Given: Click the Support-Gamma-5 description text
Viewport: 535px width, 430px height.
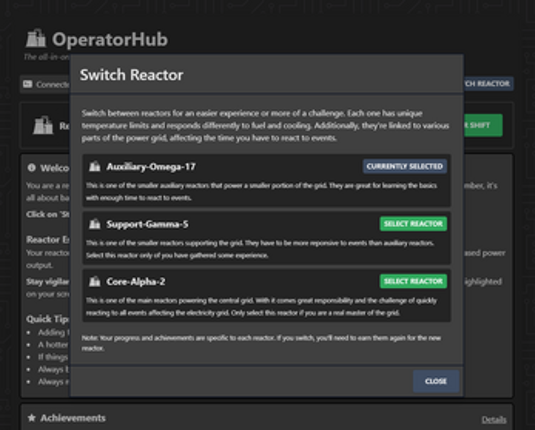Looking at the screenshot, I should [x=260, y=249].
